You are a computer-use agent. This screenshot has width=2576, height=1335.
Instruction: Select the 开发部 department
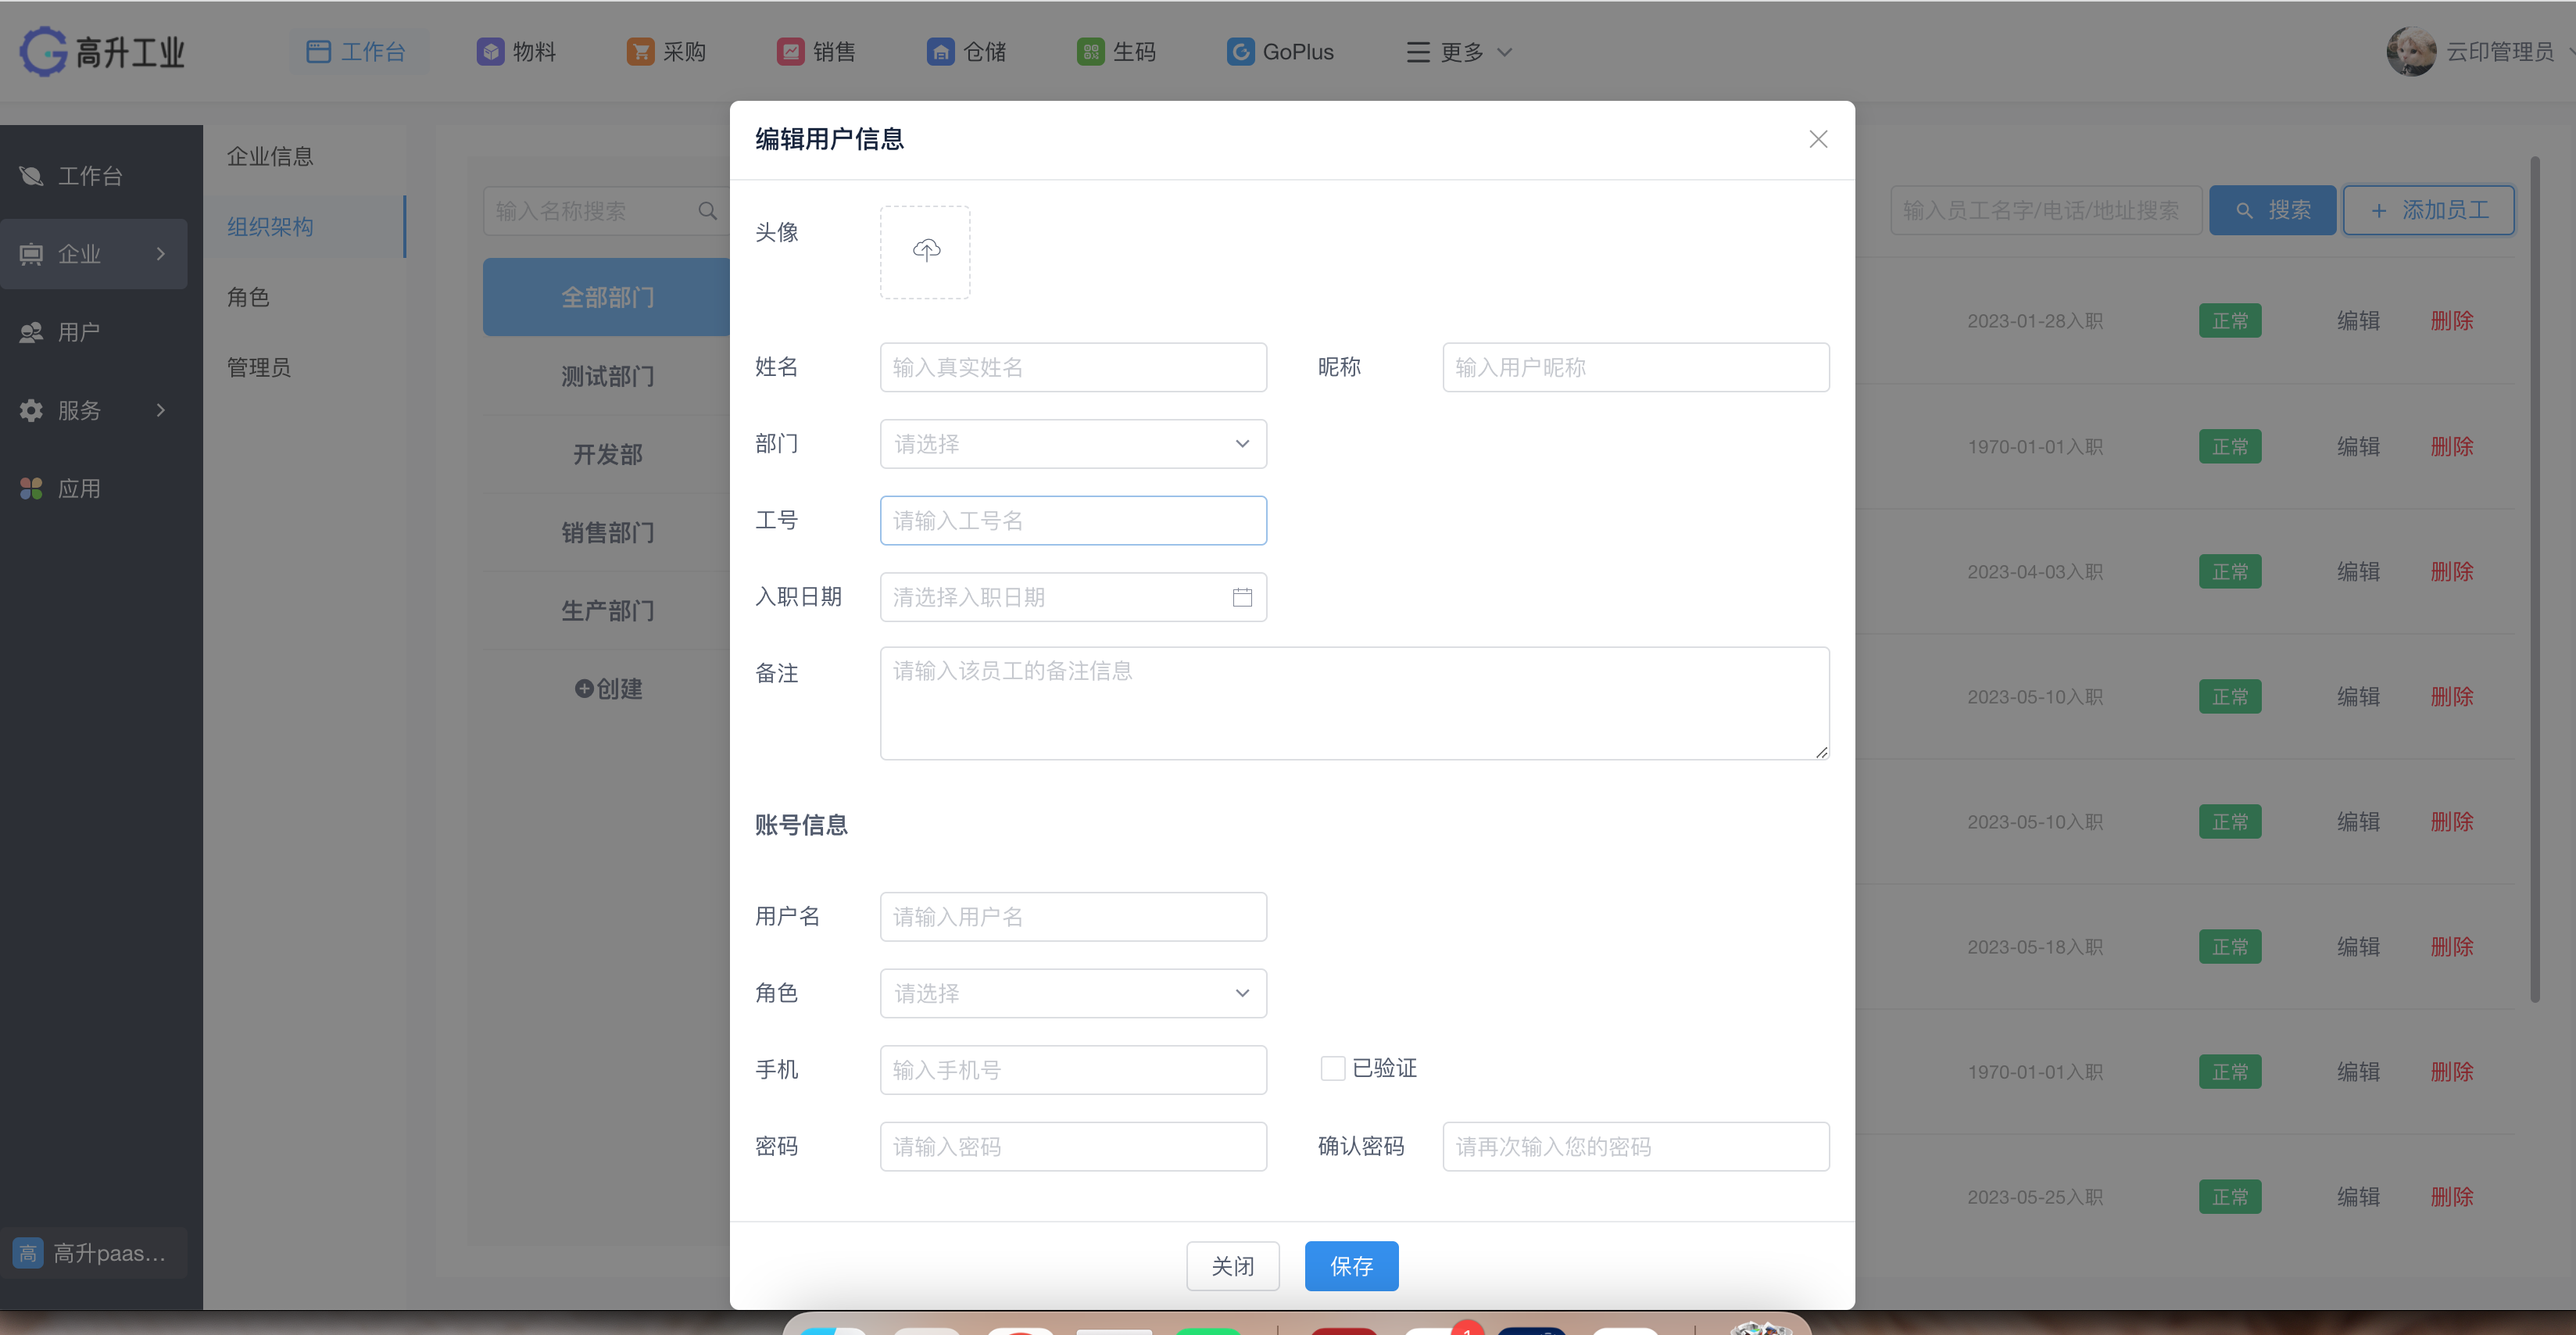[x=607, y=454]
